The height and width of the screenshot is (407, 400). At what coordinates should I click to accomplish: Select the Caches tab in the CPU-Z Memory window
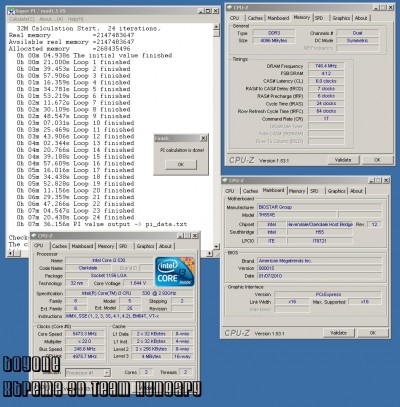[x=255, y=18]
